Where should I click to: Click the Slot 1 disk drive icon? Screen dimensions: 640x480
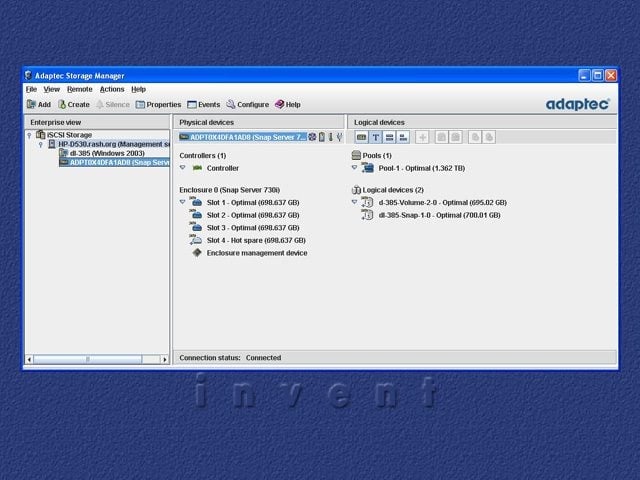(196, 202)
